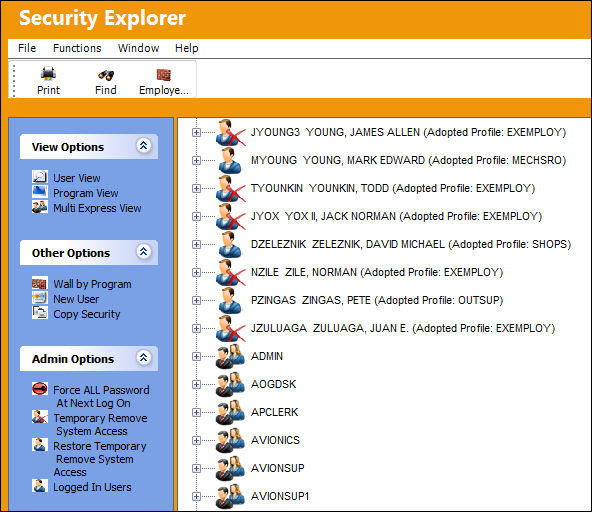Expand the AOGDSK group node

click(196, 384)
